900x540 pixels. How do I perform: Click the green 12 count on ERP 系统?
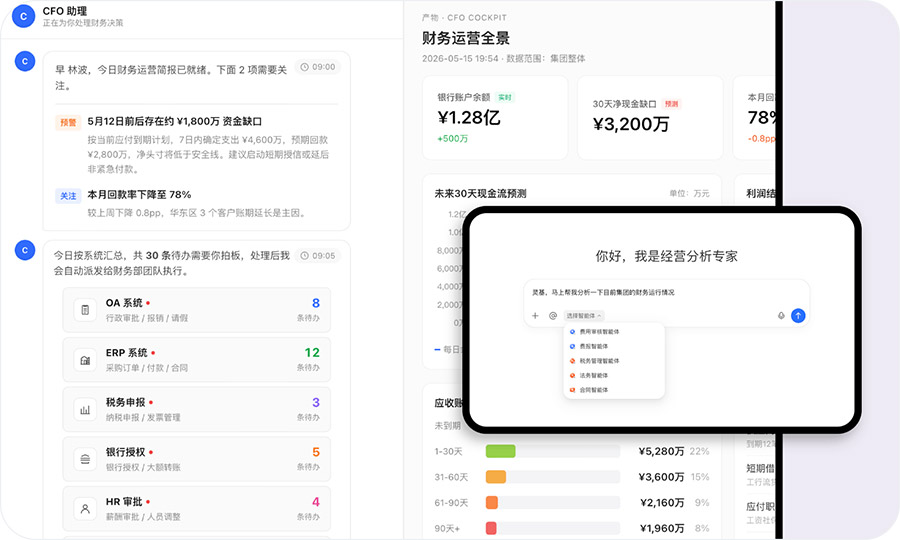[312, 352]
